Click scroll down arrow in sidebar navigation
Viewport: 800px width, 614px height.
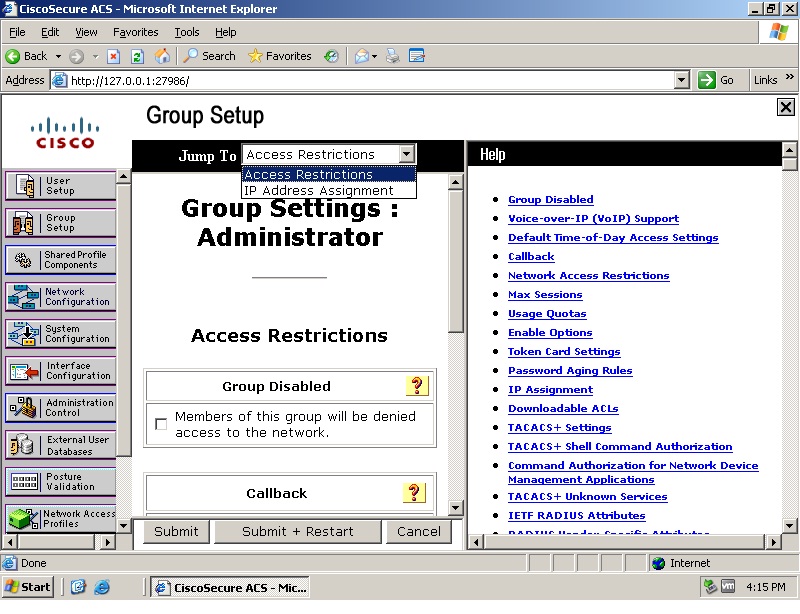(123, 525)
